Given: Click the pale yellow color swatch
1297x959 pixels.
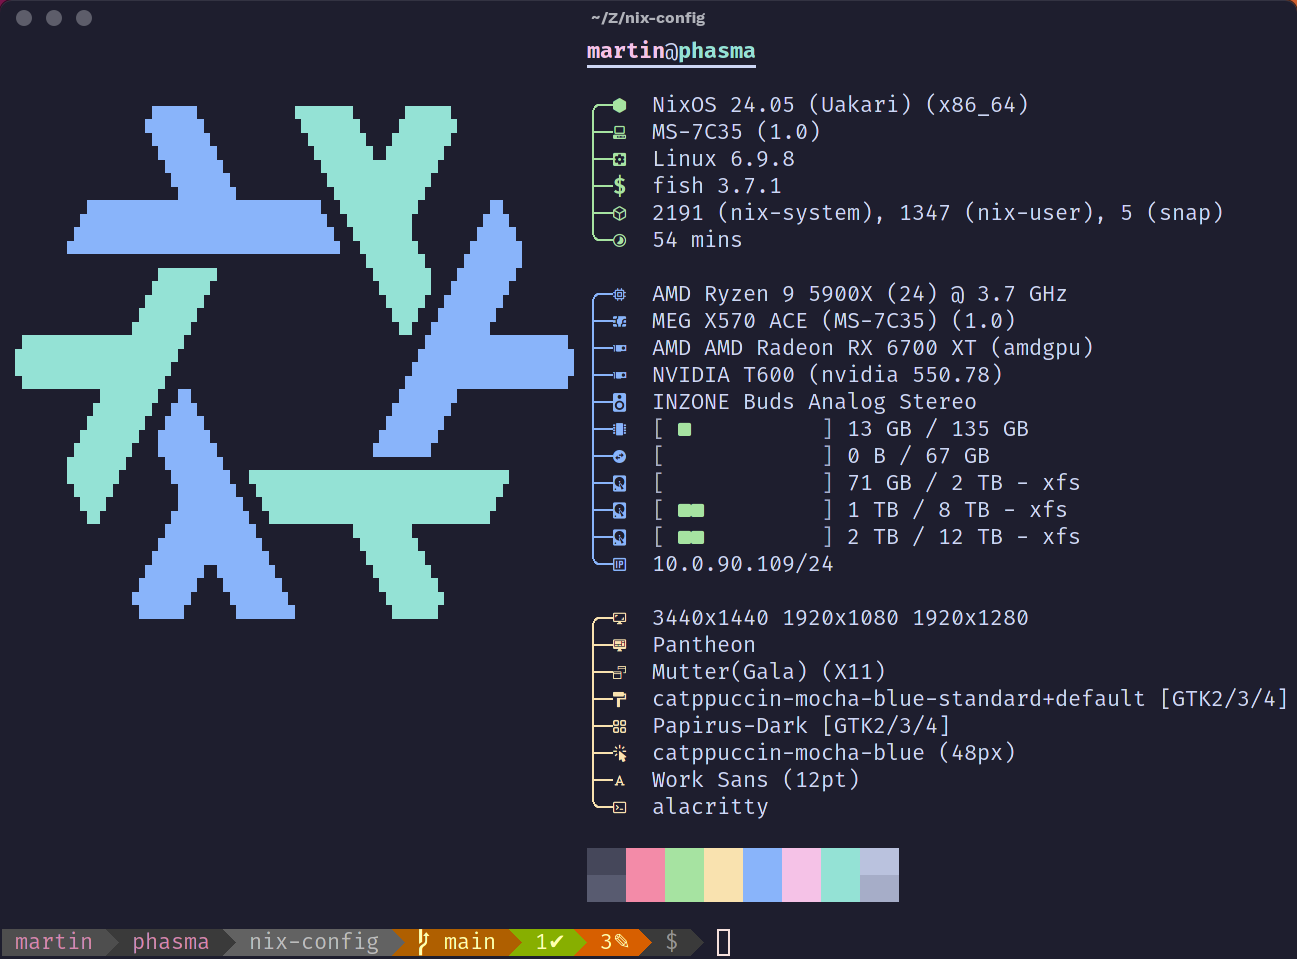Looking at the screenshot, I should (x=723, y=875).
